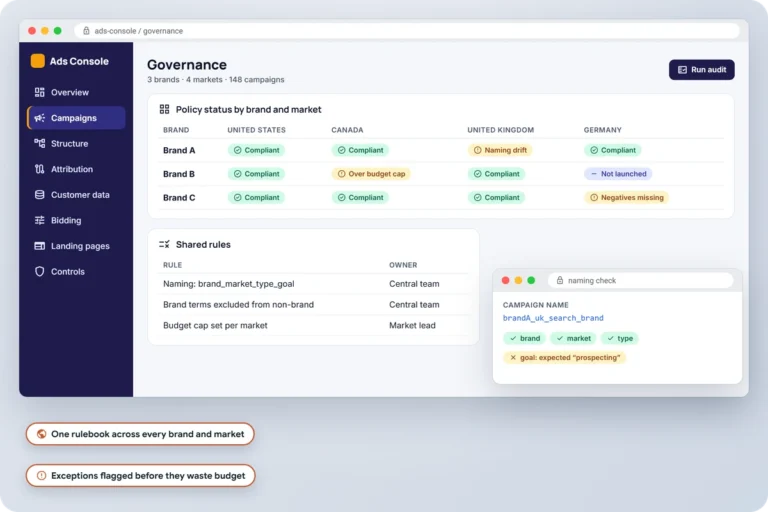Click the goal expected prospecting warning tag
The image size is (768, 512).
[565, 358]
